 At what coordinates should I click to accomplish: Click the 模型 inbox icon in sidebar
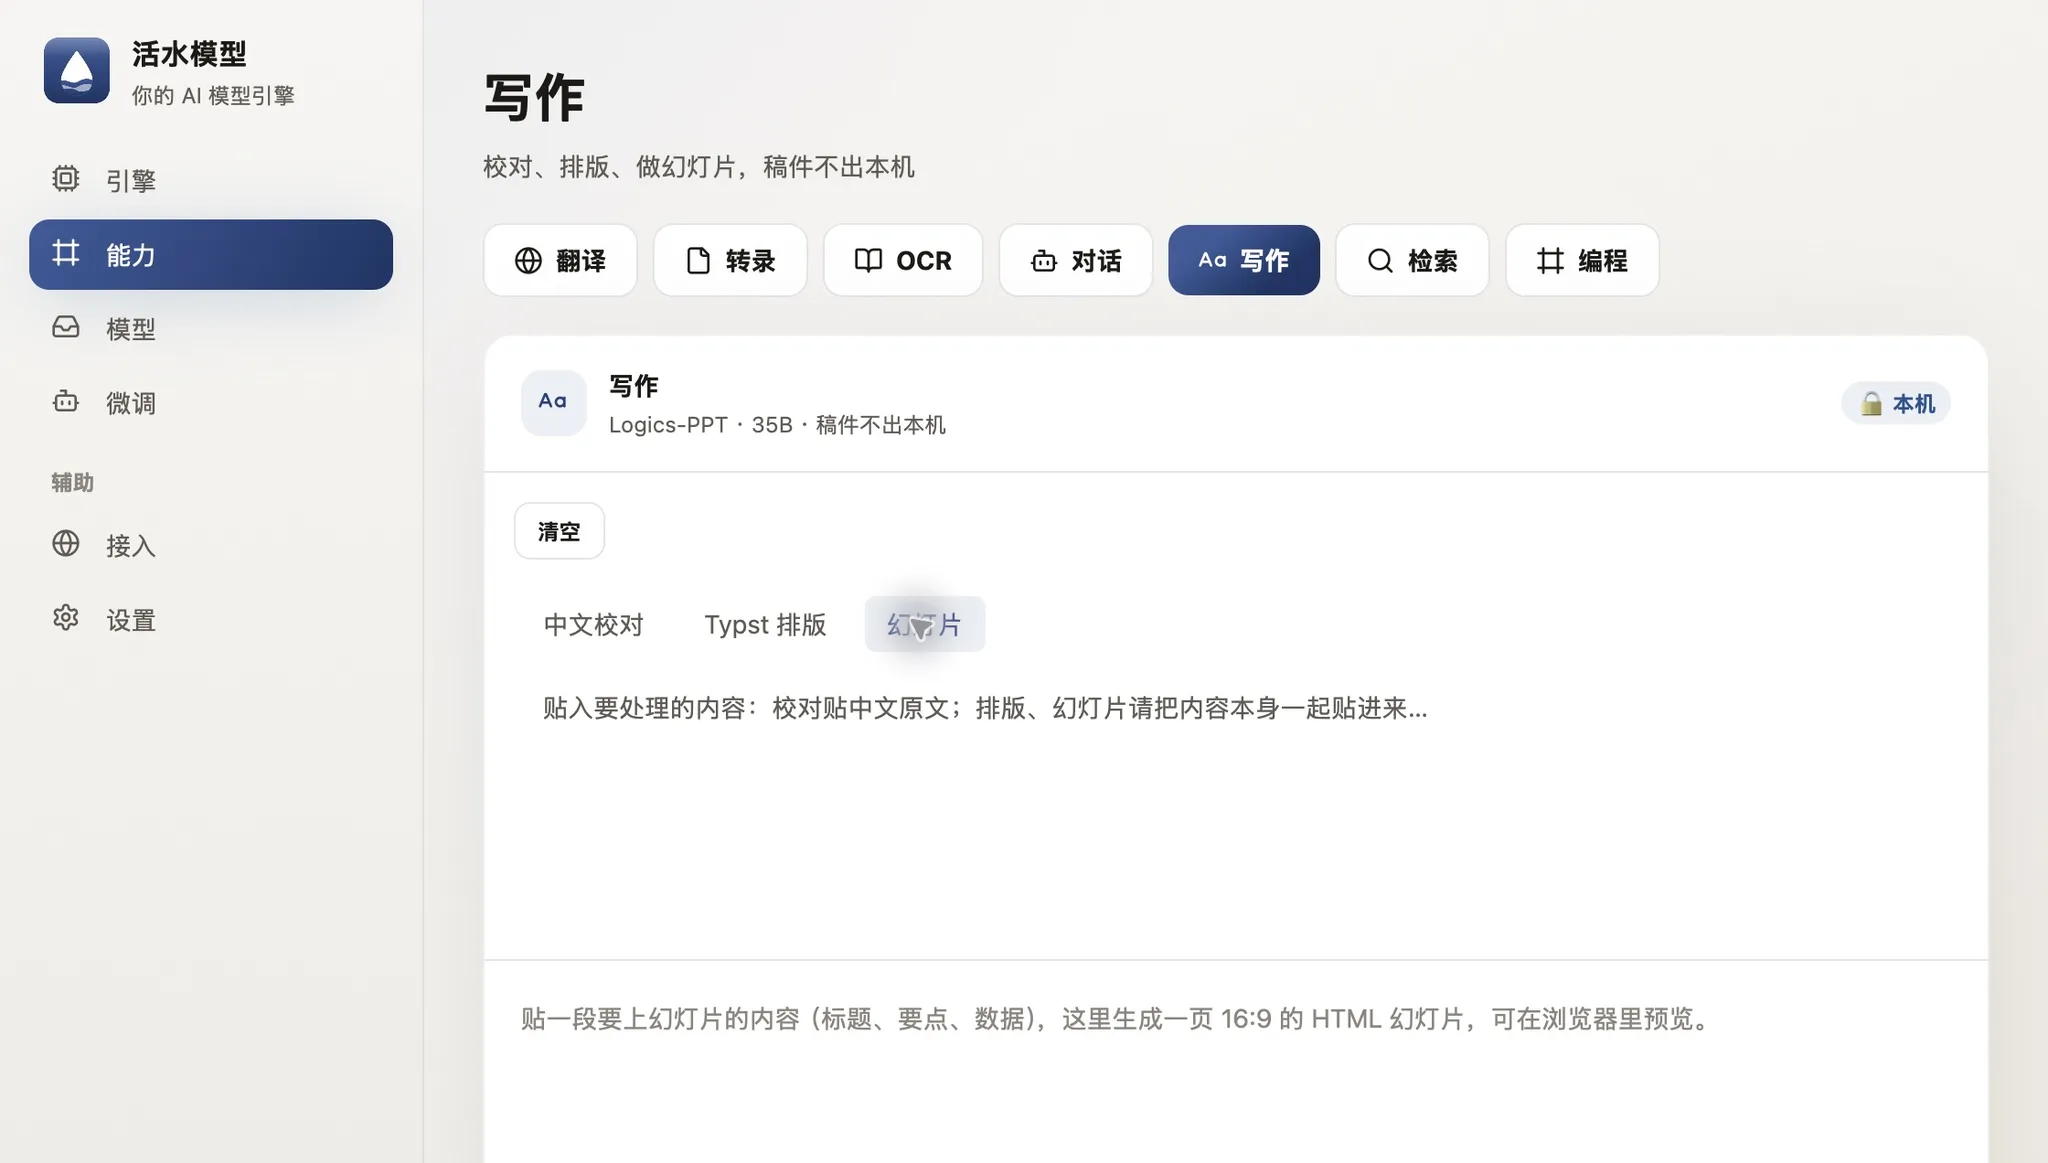click(66, 327)
